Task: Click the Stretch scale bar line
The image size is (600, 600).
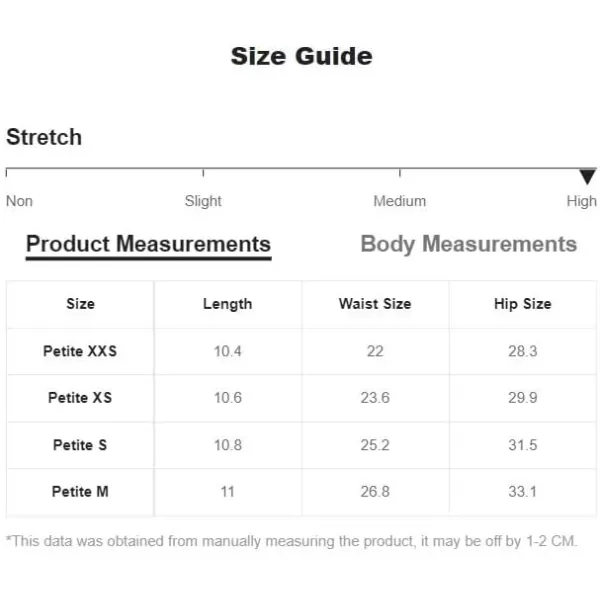Action: pyautogui.click(x=301, y=168)
